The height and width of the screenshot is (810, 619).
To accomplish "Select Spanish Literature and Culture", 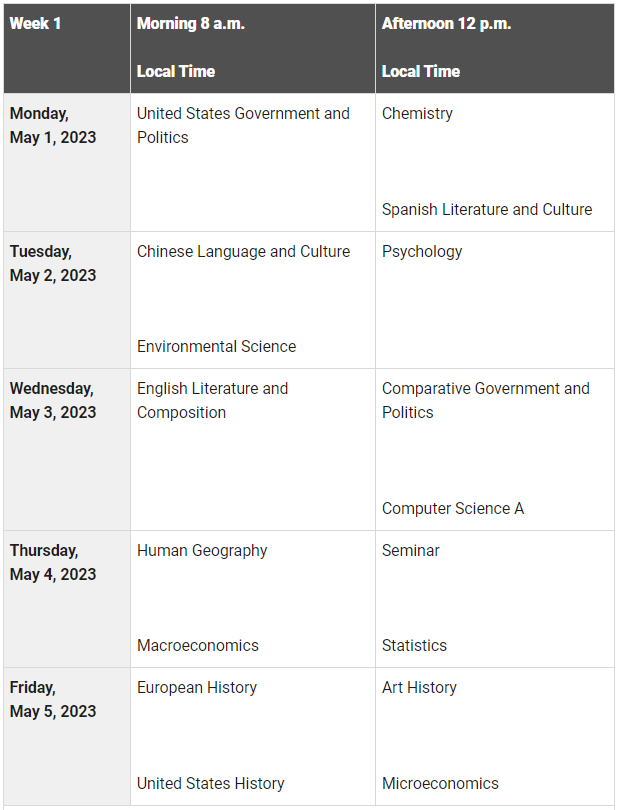I will [486, 210].
